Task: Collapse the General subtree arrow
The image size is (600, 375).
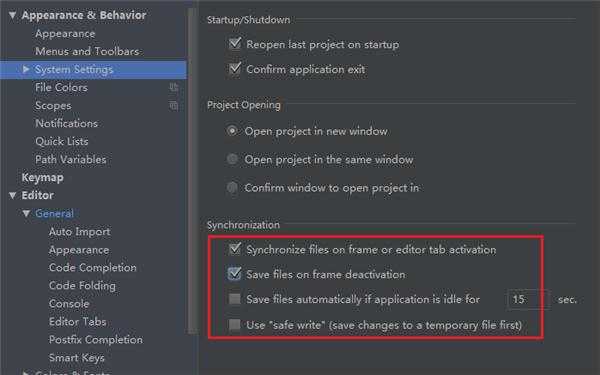Action: coord(26,214)
